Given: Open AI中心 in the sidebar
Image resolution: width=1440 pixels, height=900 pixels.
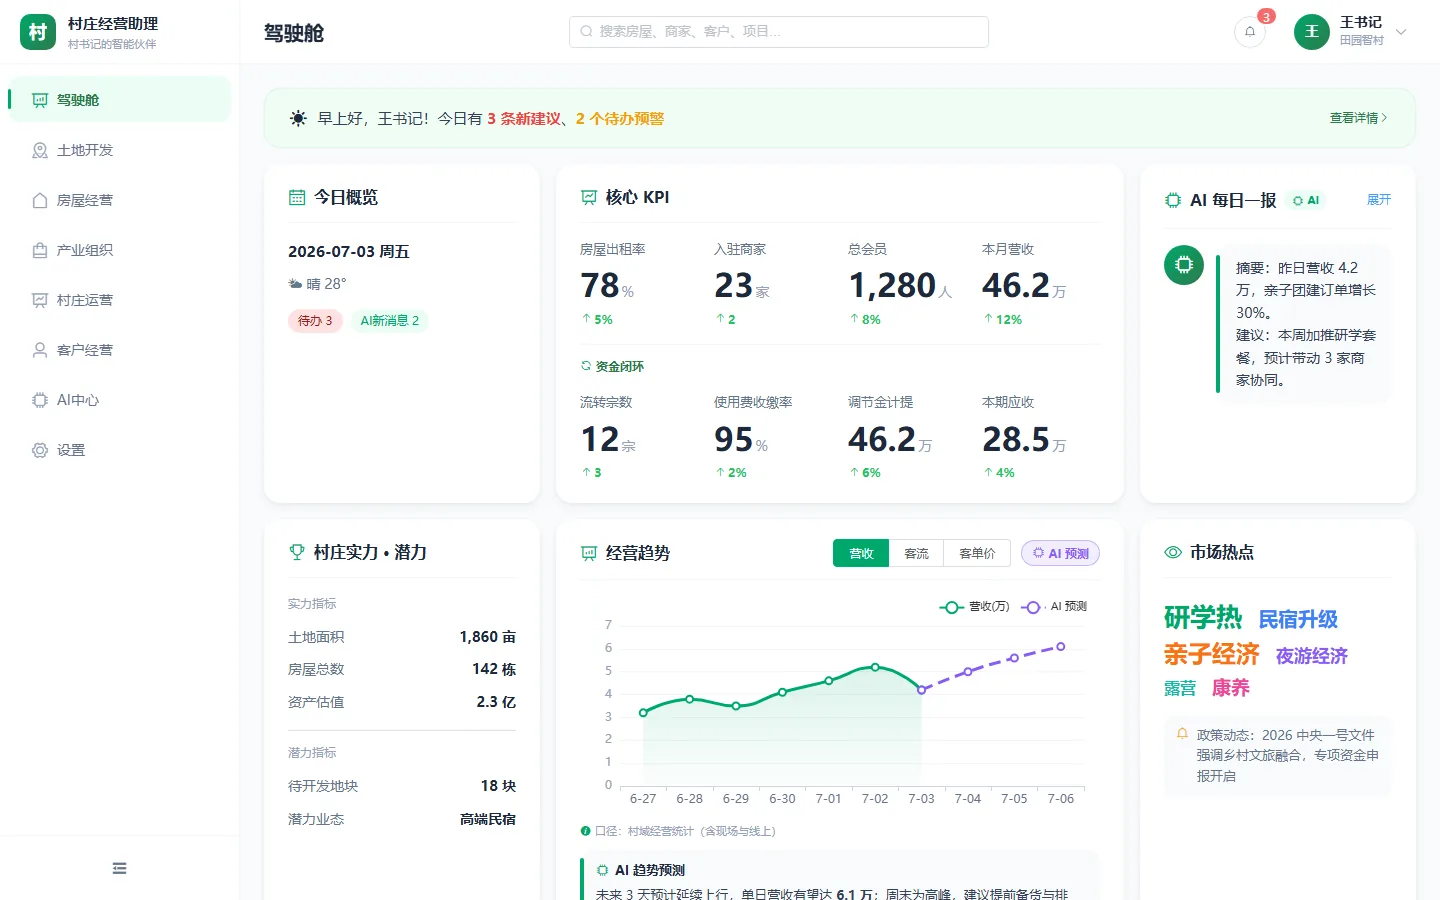Looking at the screenshot, I should point(120,400).
